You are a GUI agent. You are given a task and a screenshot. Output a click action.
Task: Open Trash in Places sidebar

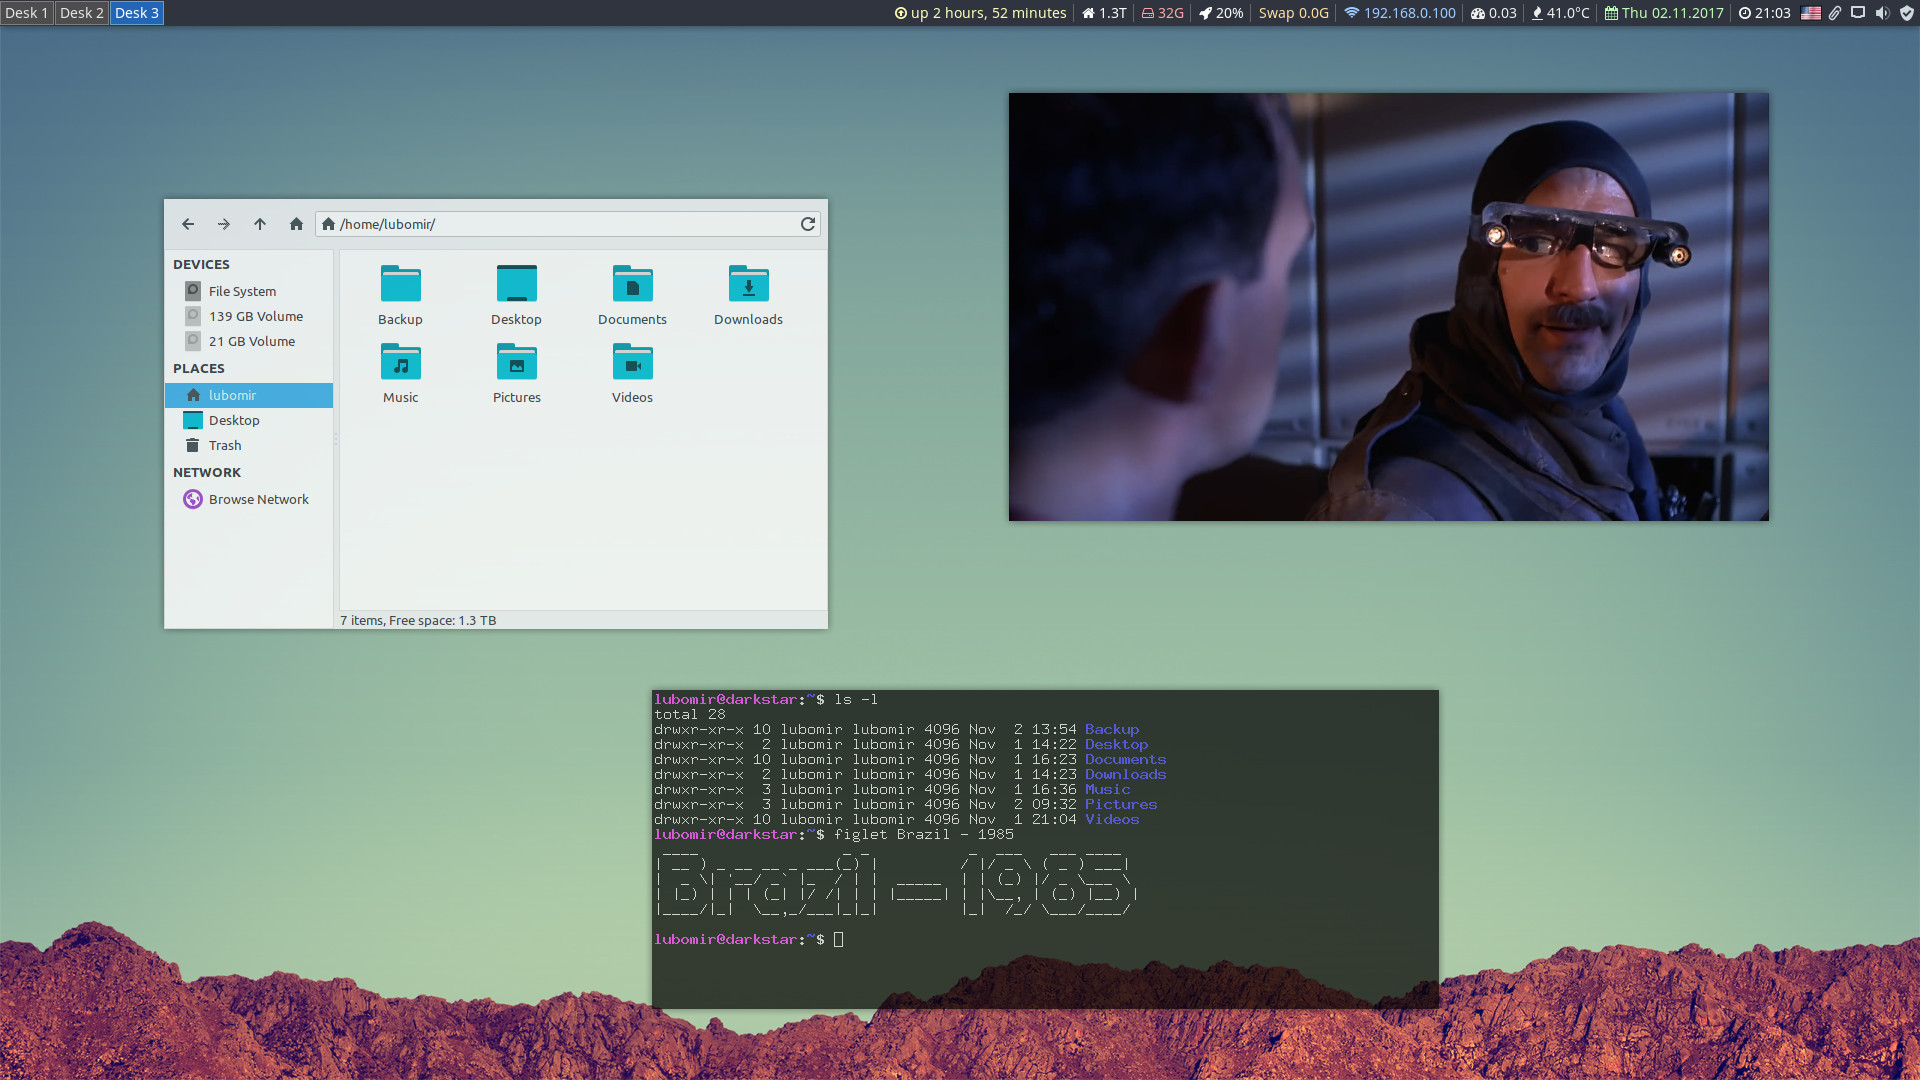225,445
